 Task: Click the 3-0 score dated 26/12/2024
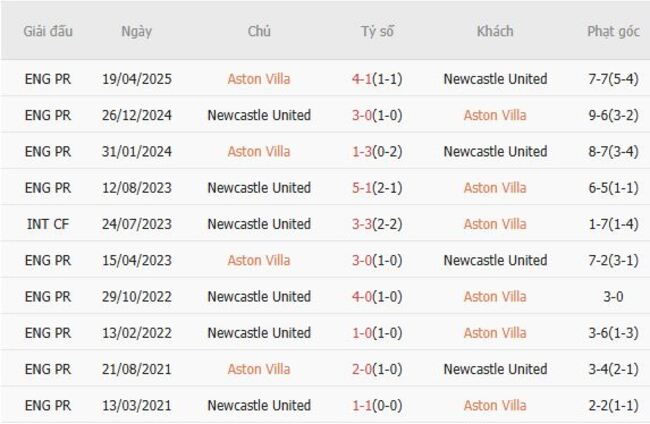(x=365, y=115)
